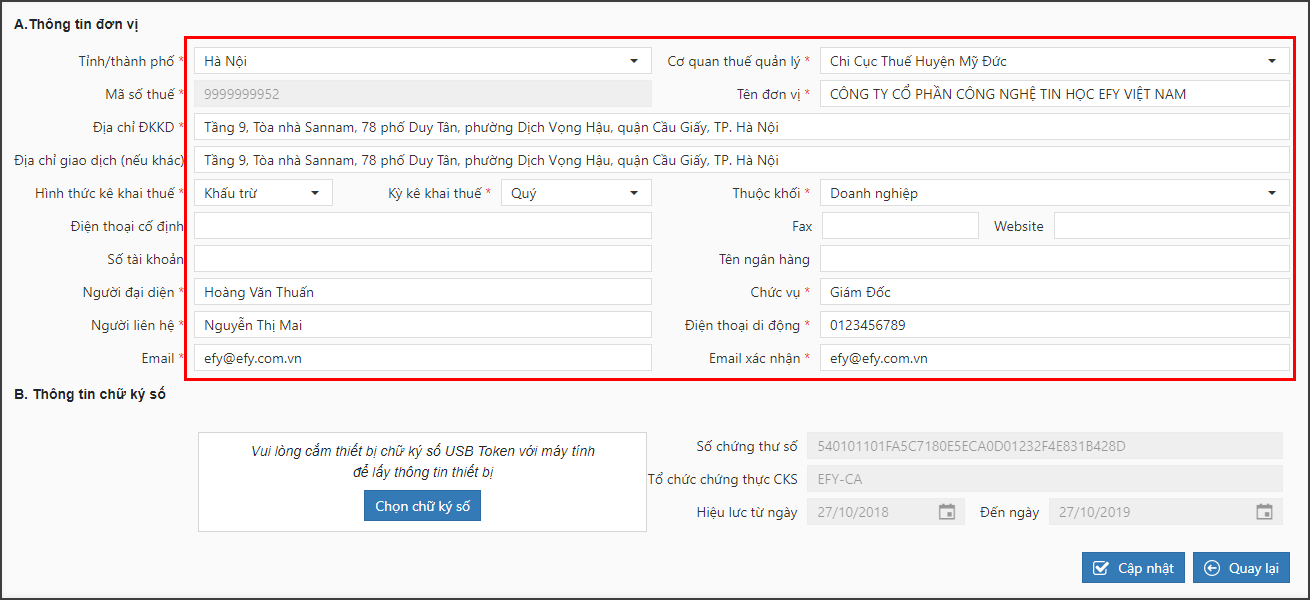
Task: Click the Số tài khoản field
Action: tap(422, 259)
